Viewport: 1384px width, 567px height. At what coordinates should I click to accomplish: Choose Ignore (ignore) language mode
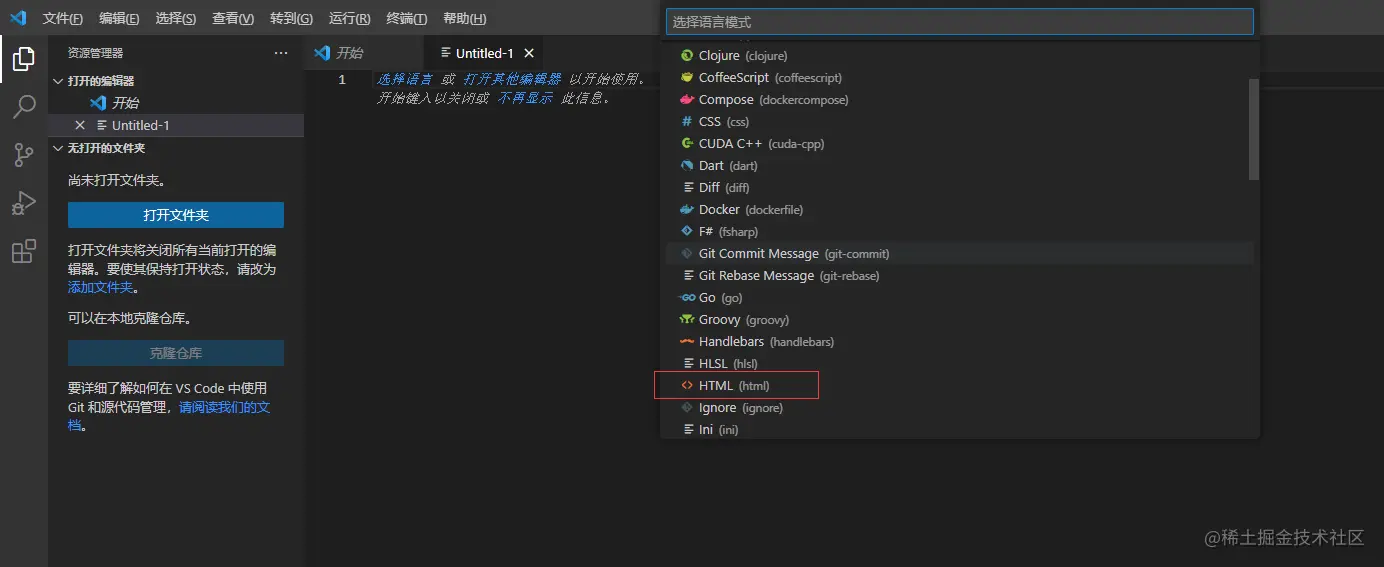[x=960, y=408]
